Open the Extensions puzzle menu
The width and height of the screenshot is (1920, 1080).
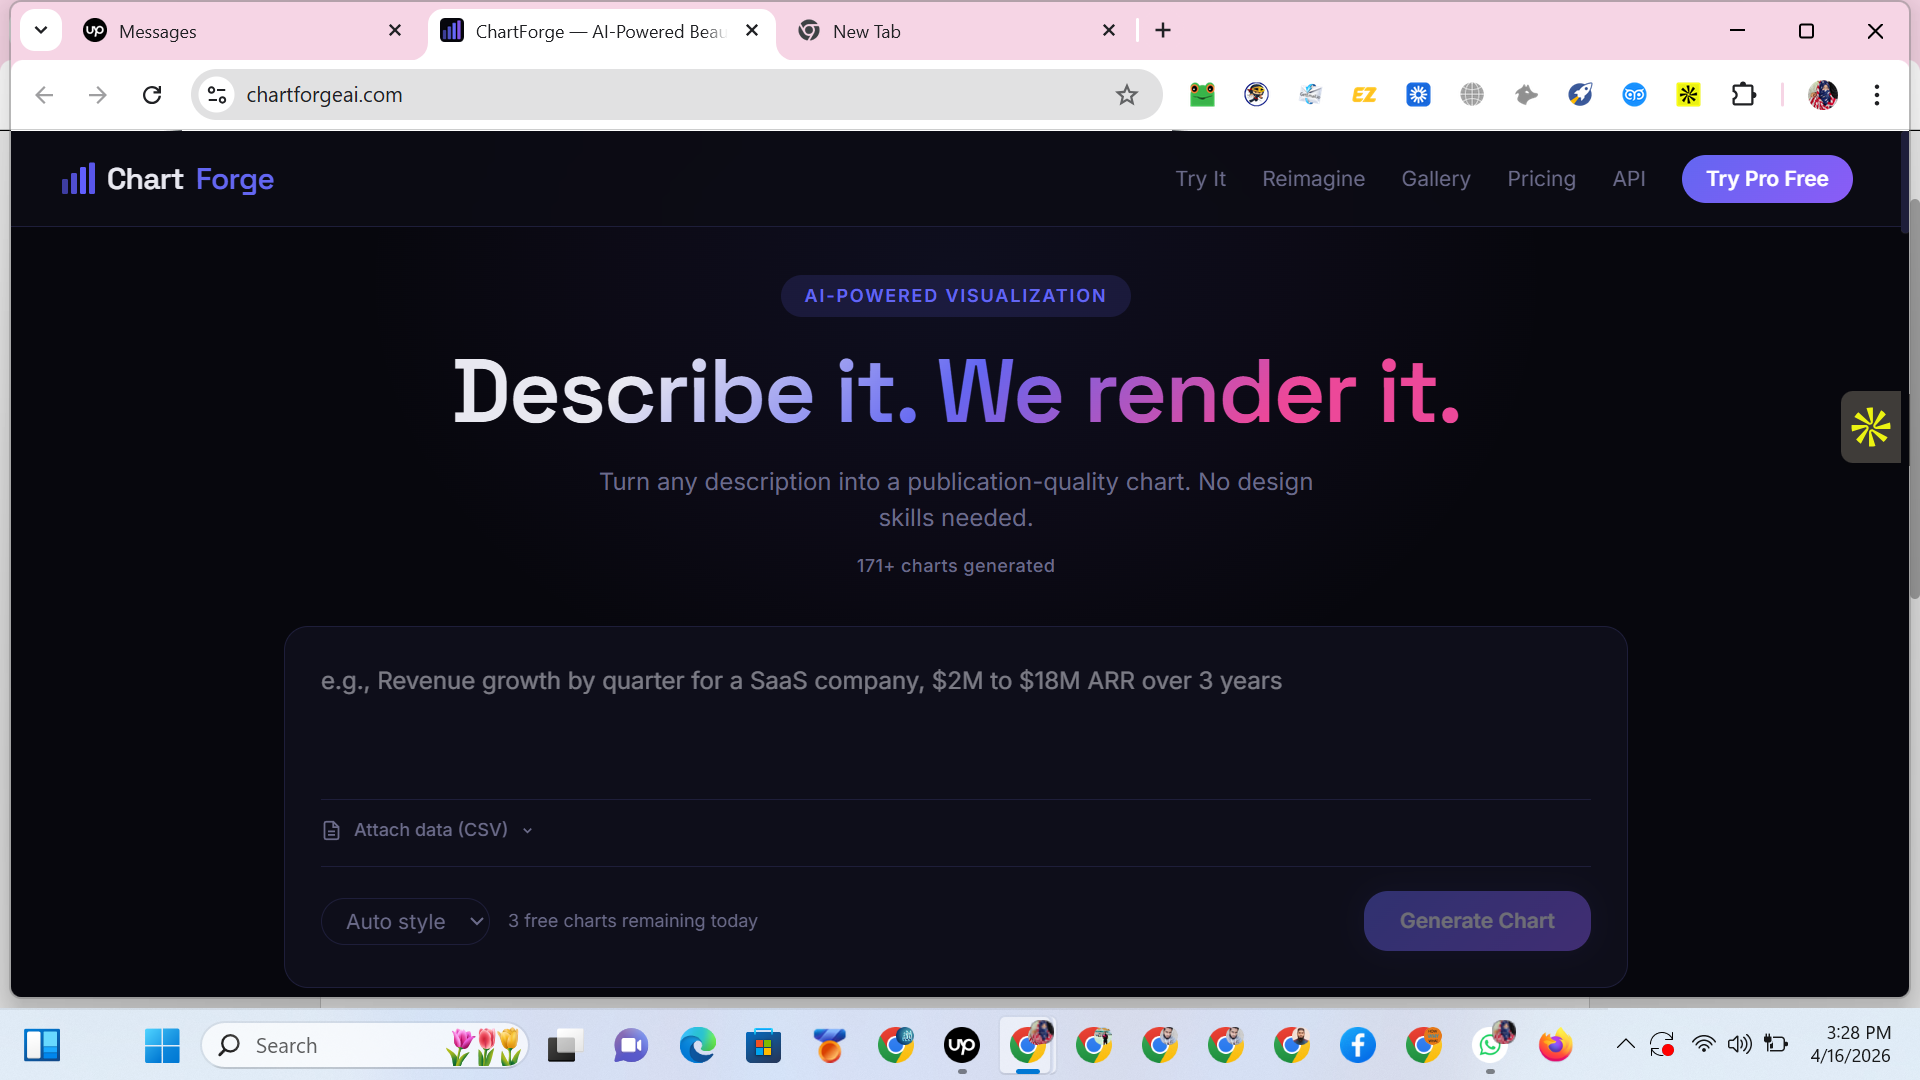click(1743, 95)
